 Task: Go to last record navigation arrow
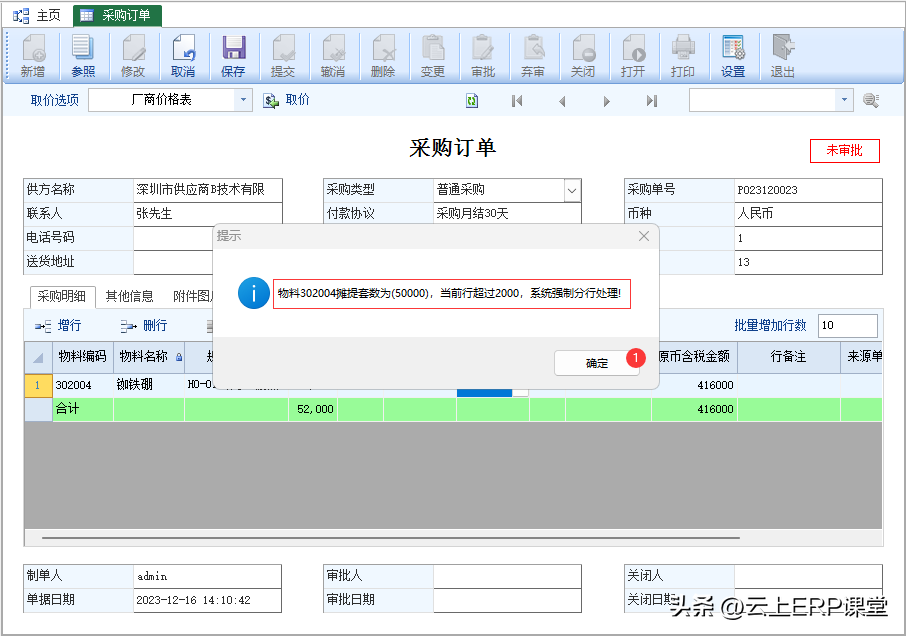coord(652,101)
